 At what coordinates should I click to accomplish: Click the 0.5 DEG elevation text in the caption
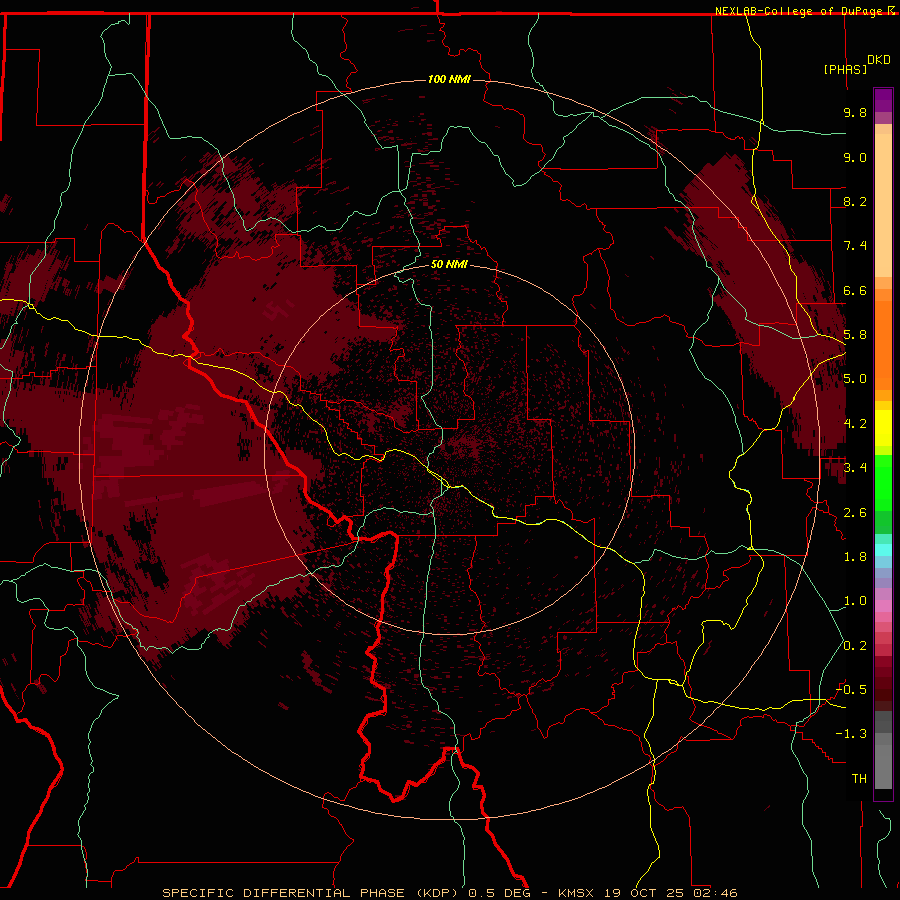click(499, 893)
